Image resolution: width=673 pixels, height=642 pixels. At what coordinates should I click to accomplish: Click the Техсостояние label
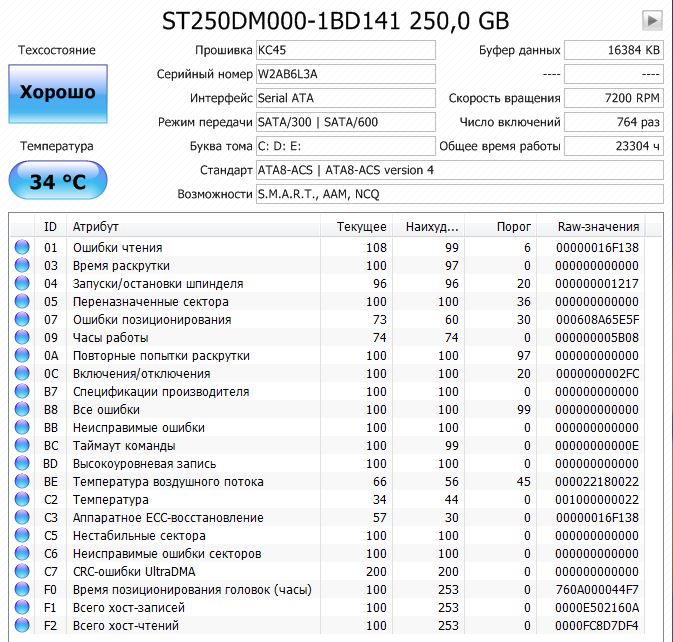tap(57, 50)
